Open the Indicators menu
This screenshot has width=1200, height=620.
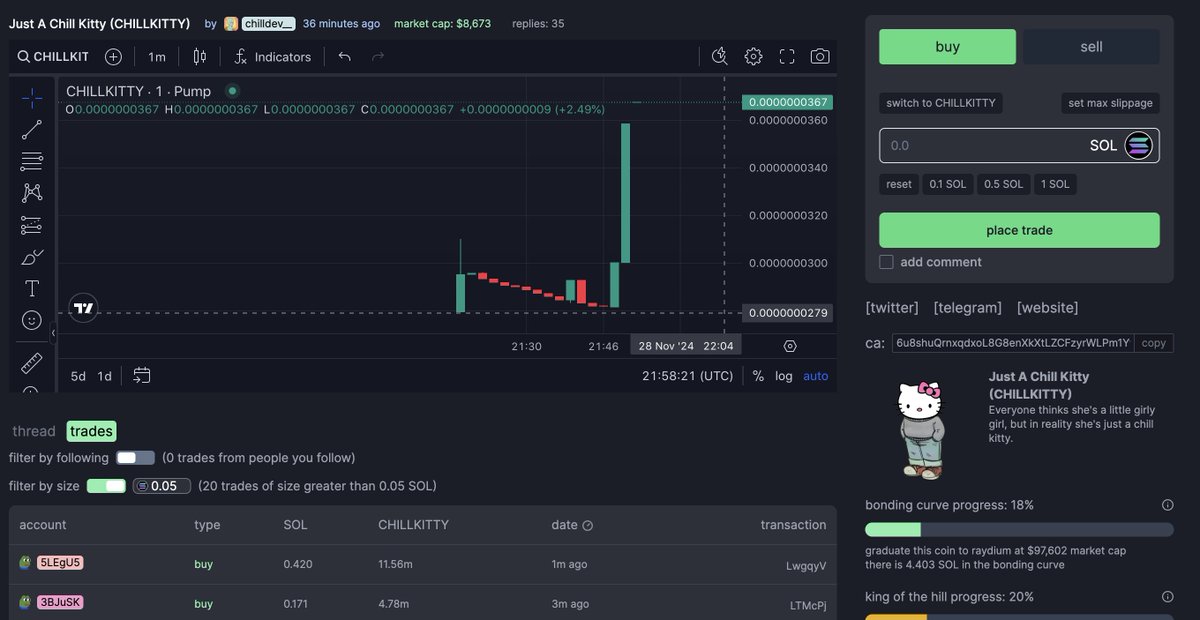coord(272,57)
